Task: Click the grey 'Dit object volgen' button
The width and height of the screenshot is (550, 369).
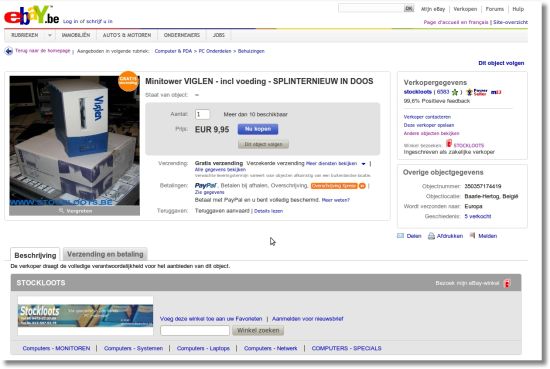Action: coord(263,144)
